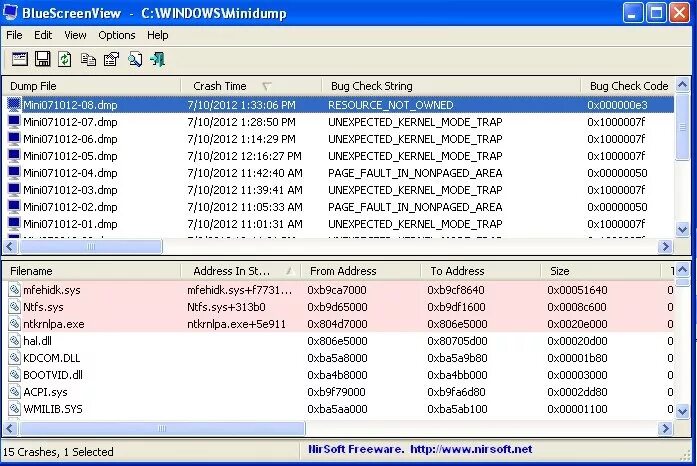This screenshot has height=466, width=697.
Task: Click the 0x000000e3 bug check code
Action: [617, 105]
